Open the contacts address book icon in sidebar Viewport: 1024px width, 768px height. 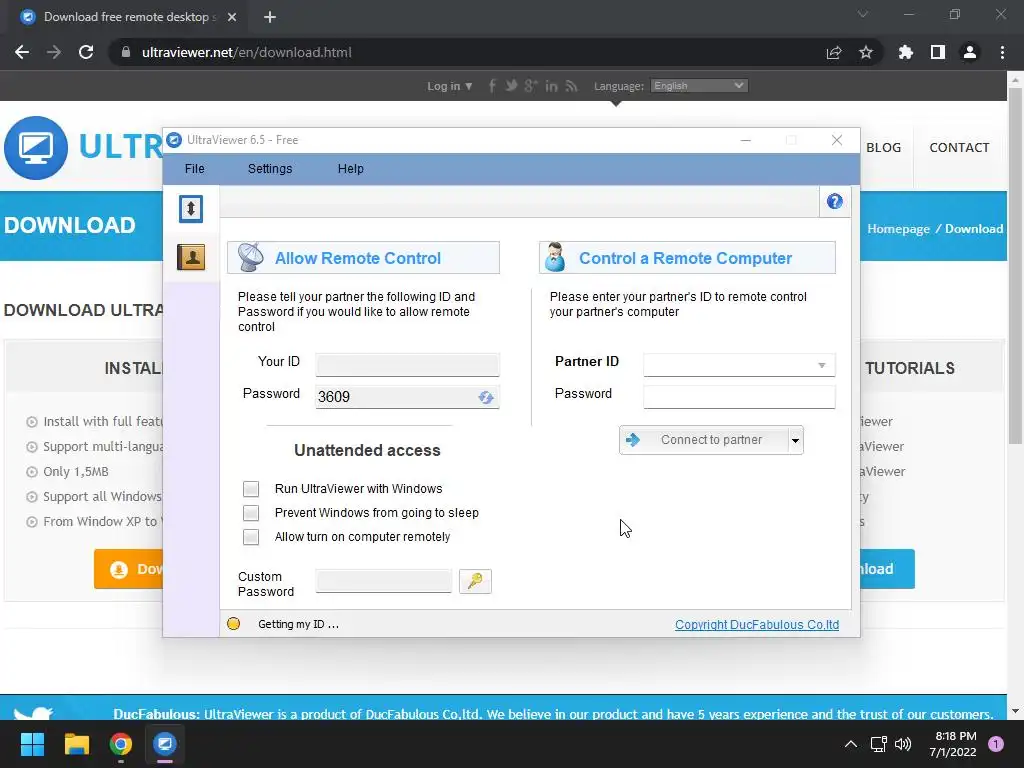[191, 257]
